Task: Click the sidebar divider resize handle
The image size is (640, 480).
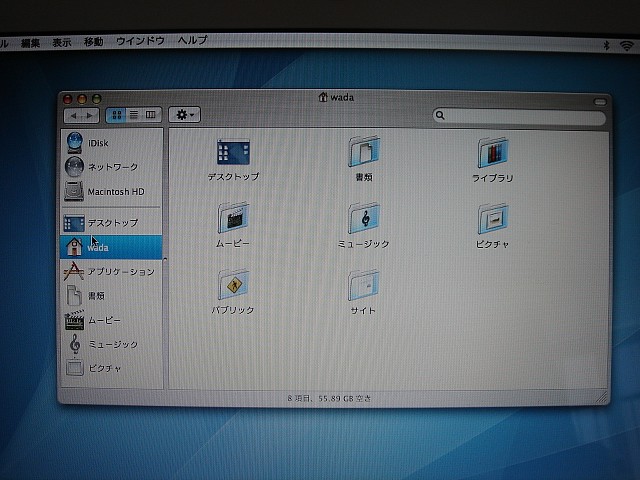Action: click(x=165, y=258)
